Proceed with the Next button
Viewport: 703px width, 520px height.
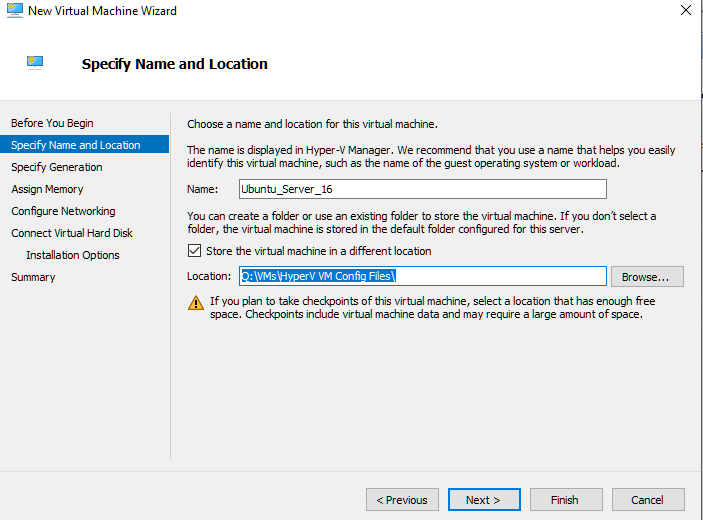[x=484, y=499]
